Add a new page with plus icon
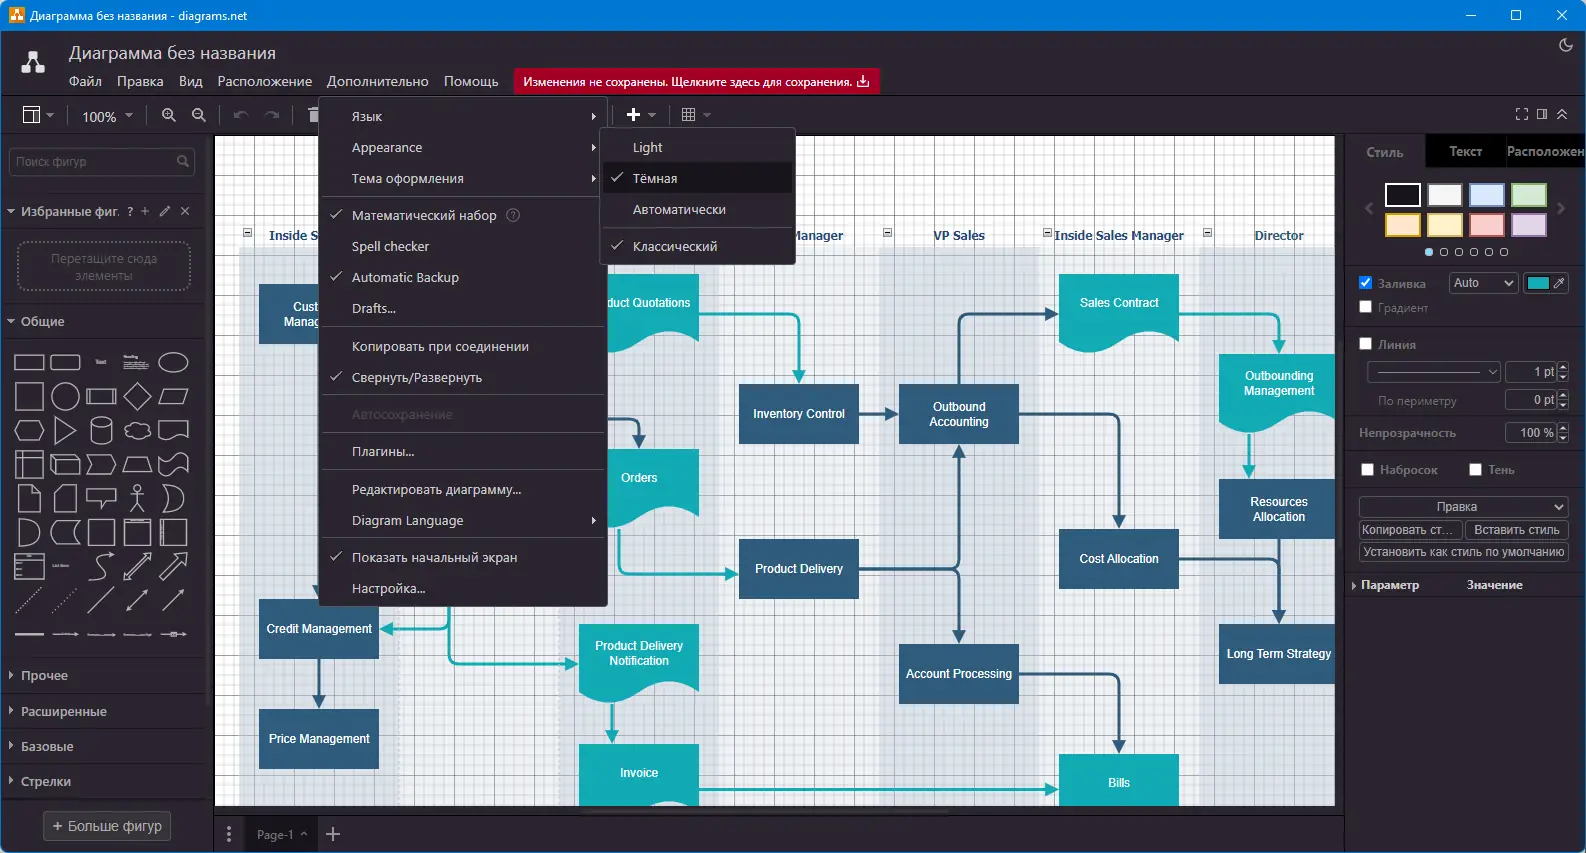1586x853 pixels. pyautogui.click(x=333, y=834)
